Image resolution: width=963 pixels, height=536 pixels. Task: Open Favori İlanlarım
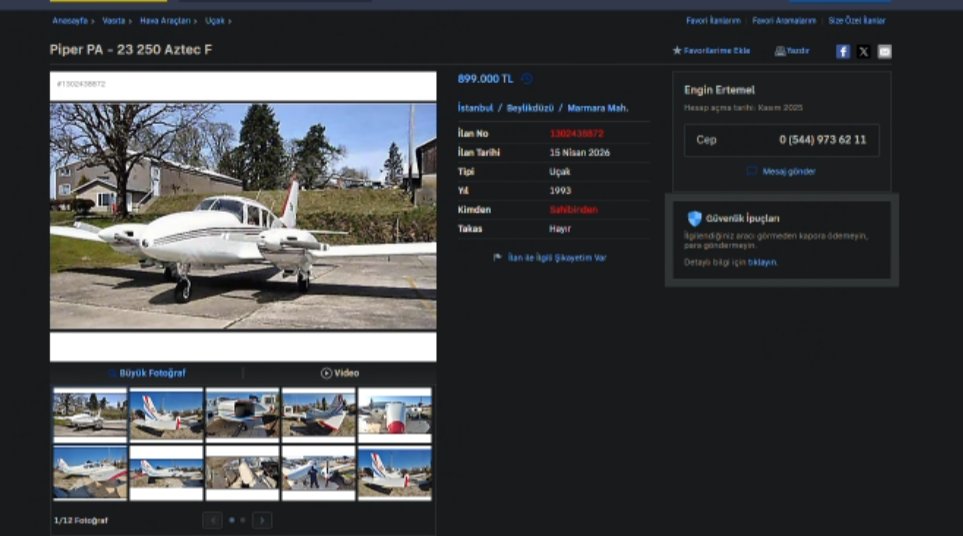point(713,21)
